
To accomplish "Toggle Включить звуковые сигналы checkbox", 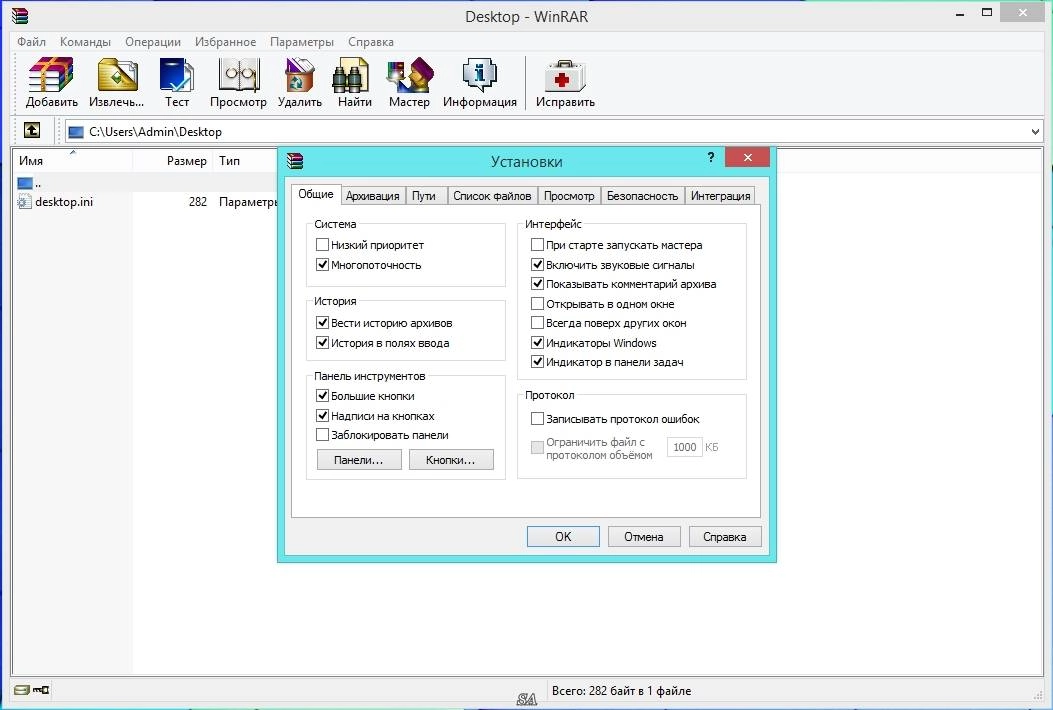I will [537, 265].
